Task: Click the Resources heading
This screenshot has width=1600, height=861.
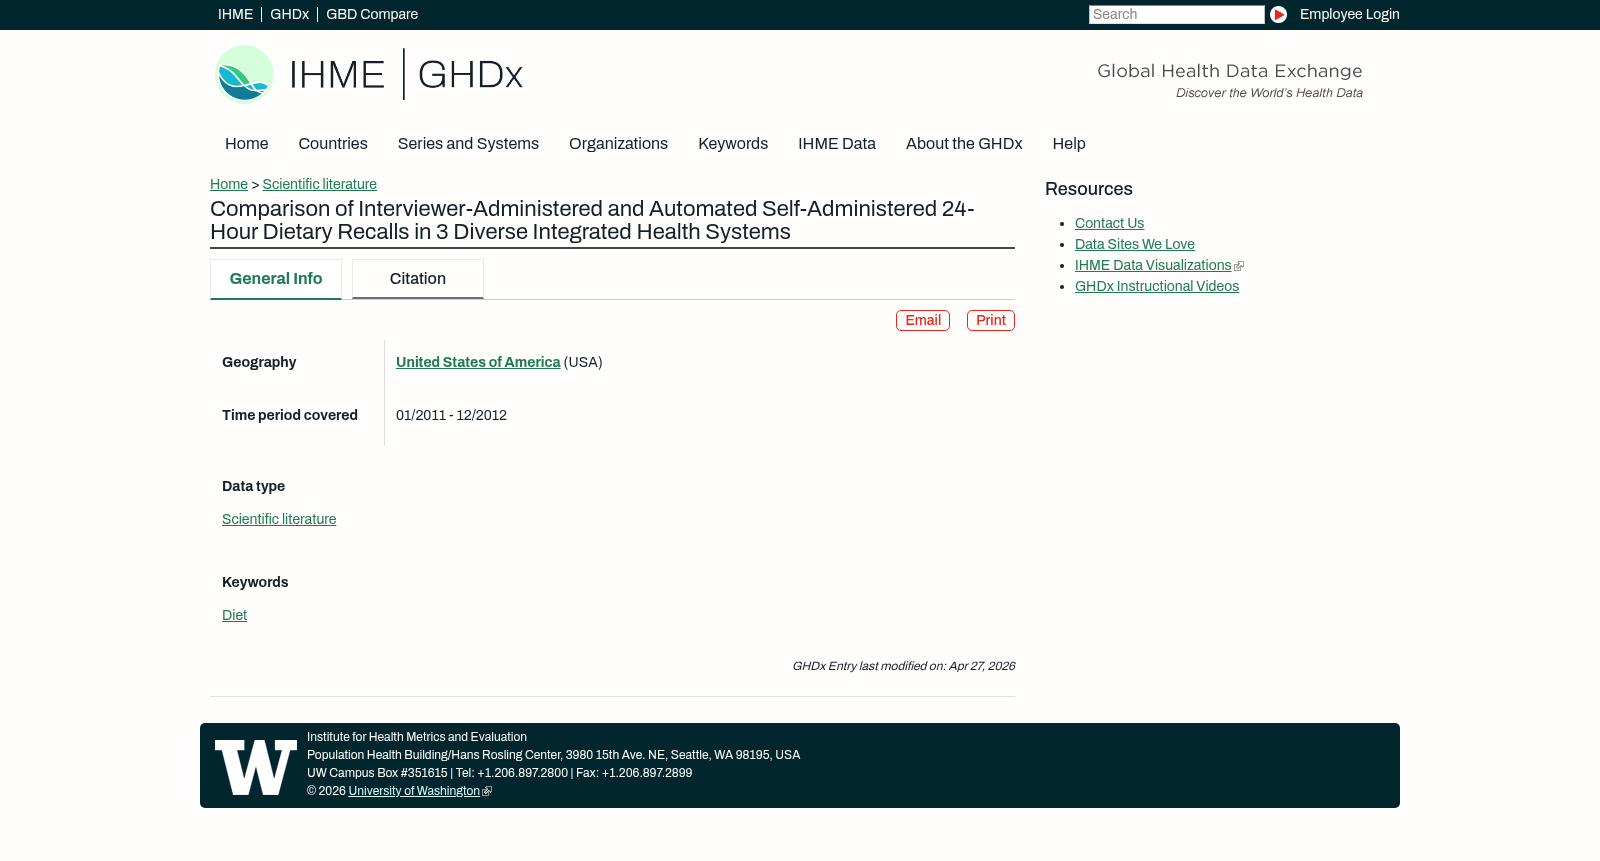Action: [1089, 189]
